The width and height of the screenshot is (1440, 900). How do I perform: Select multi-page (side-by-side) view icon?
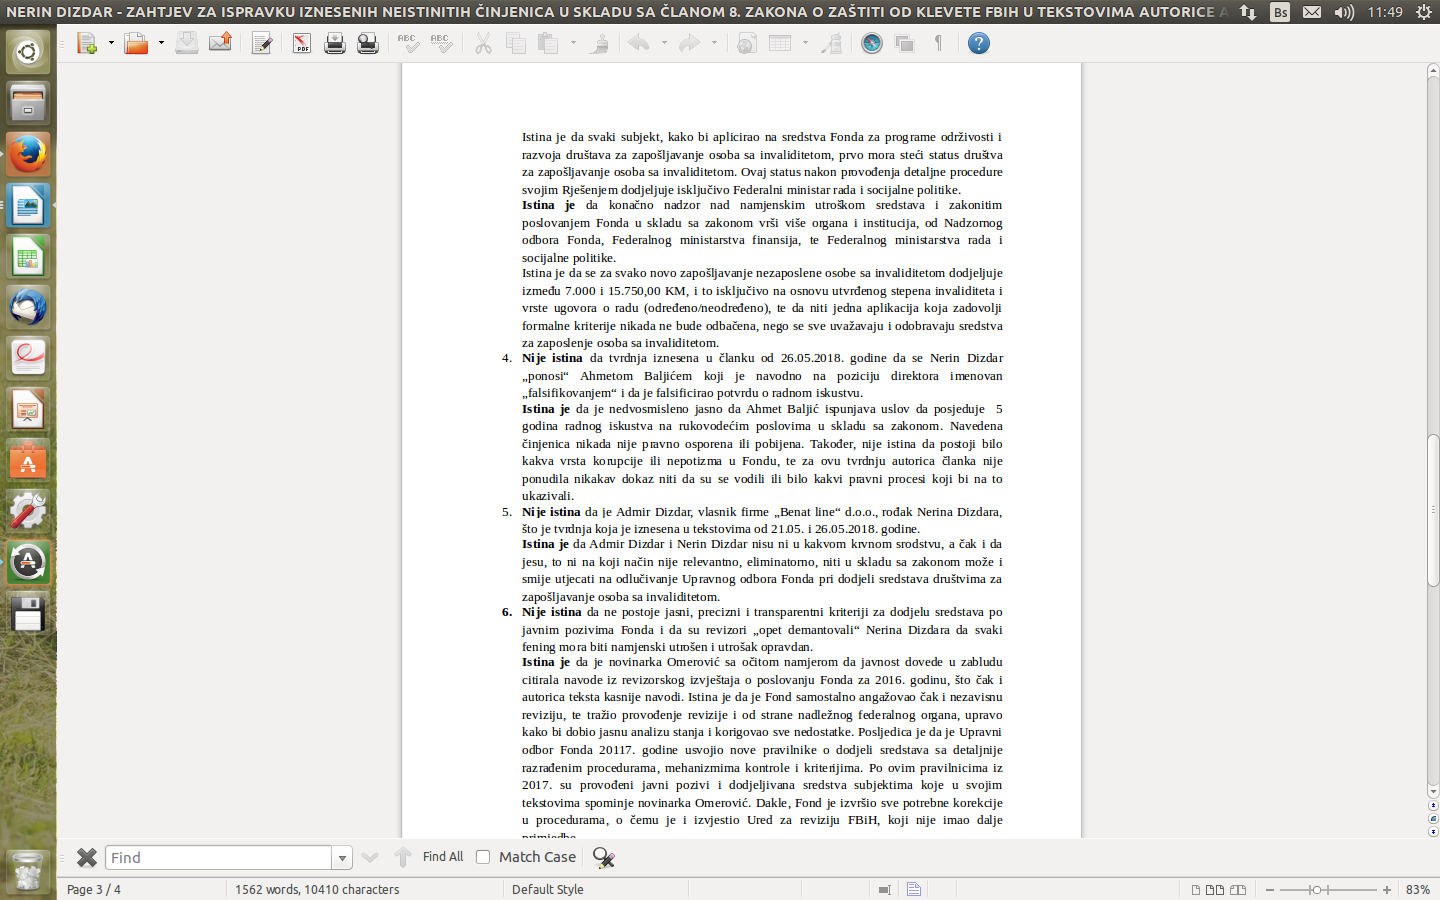tap(1215, 889)
